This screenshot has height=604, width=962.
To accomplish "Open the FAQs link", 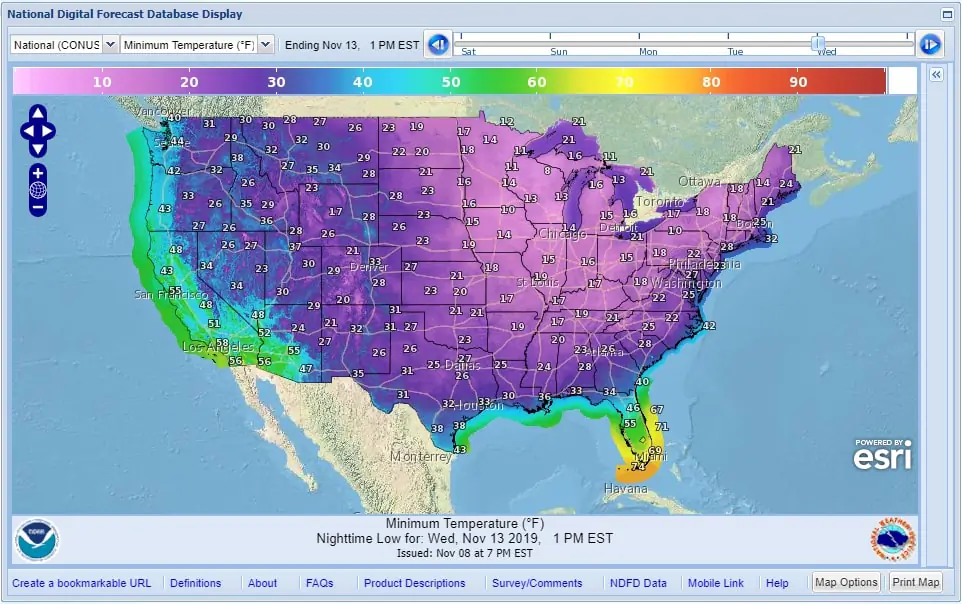I will pyautogui.click(x=319, y=583).
